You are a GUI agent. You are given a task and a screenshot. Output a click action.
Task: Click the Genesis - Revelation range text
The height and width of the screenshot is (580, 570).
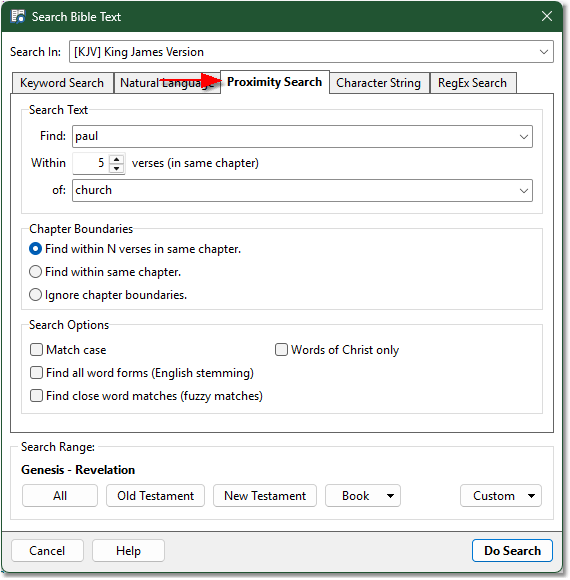(78, 470)
